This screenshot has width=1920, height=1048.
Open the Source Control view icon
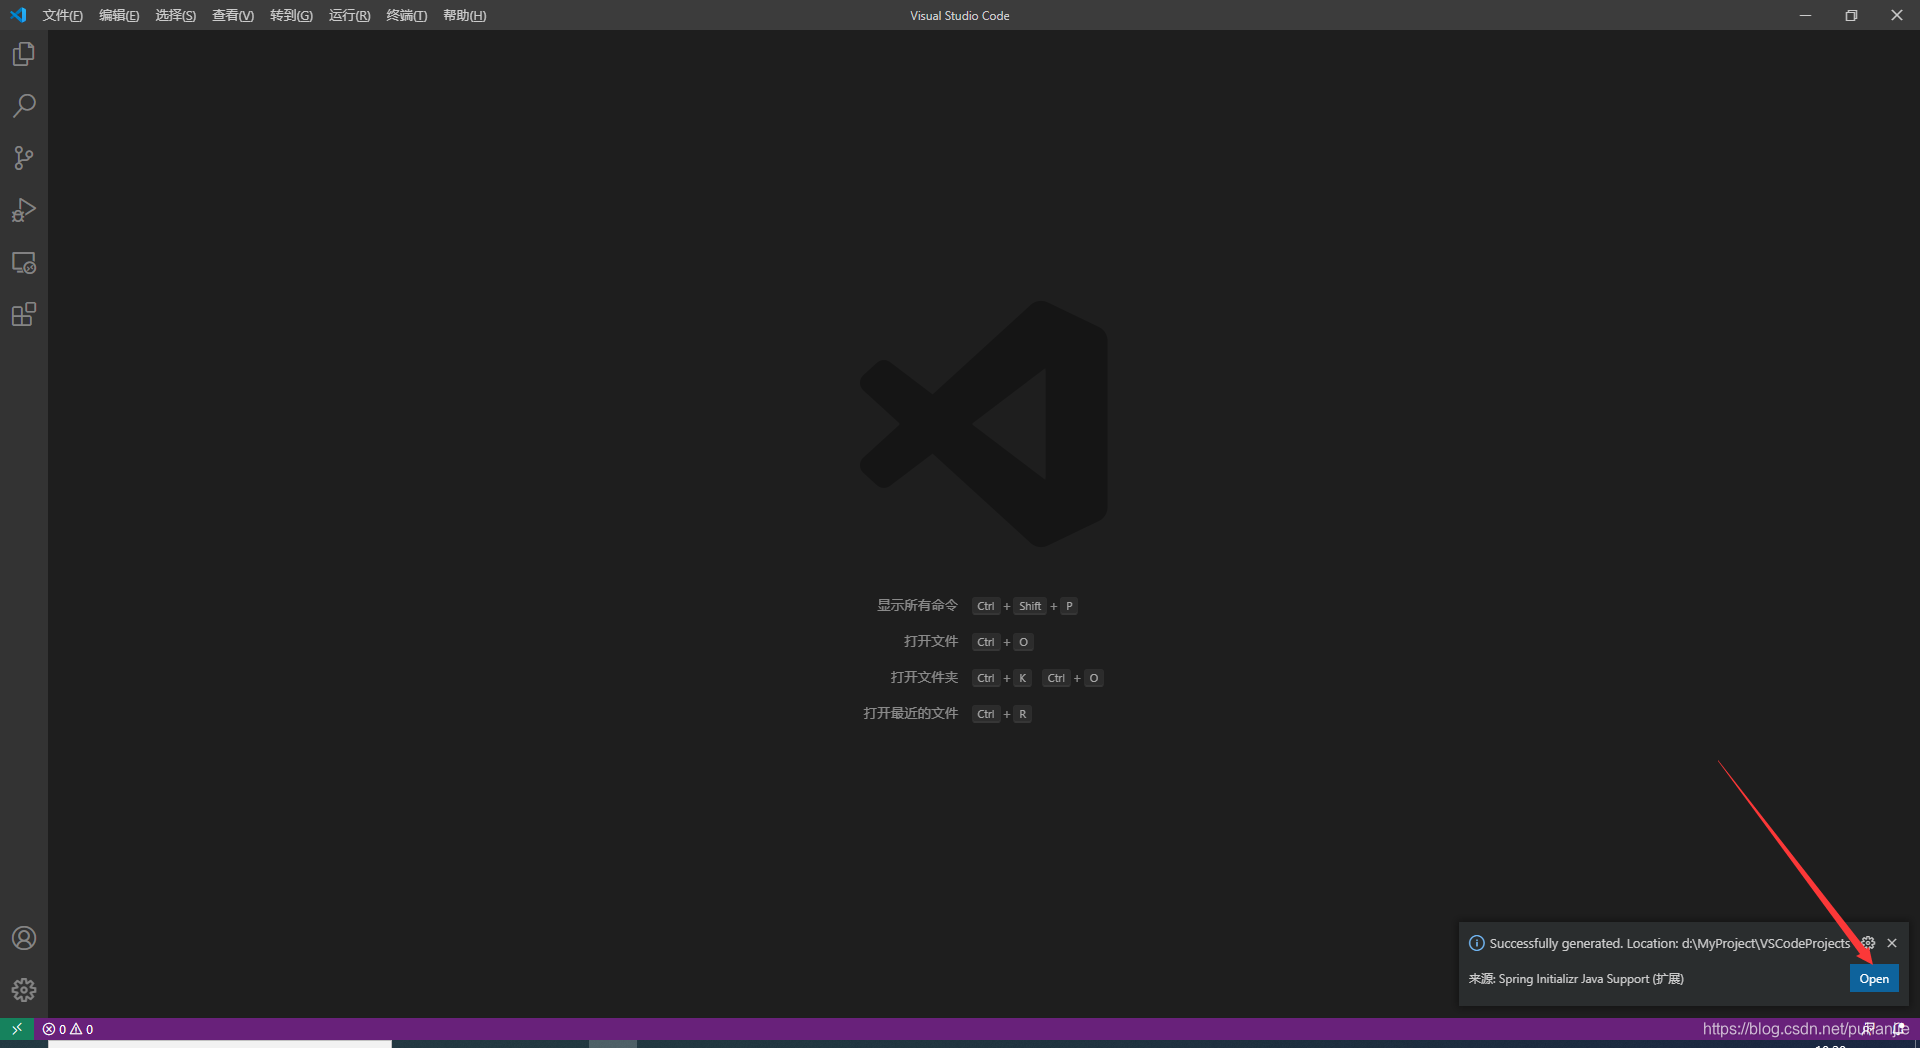point(24,158)
